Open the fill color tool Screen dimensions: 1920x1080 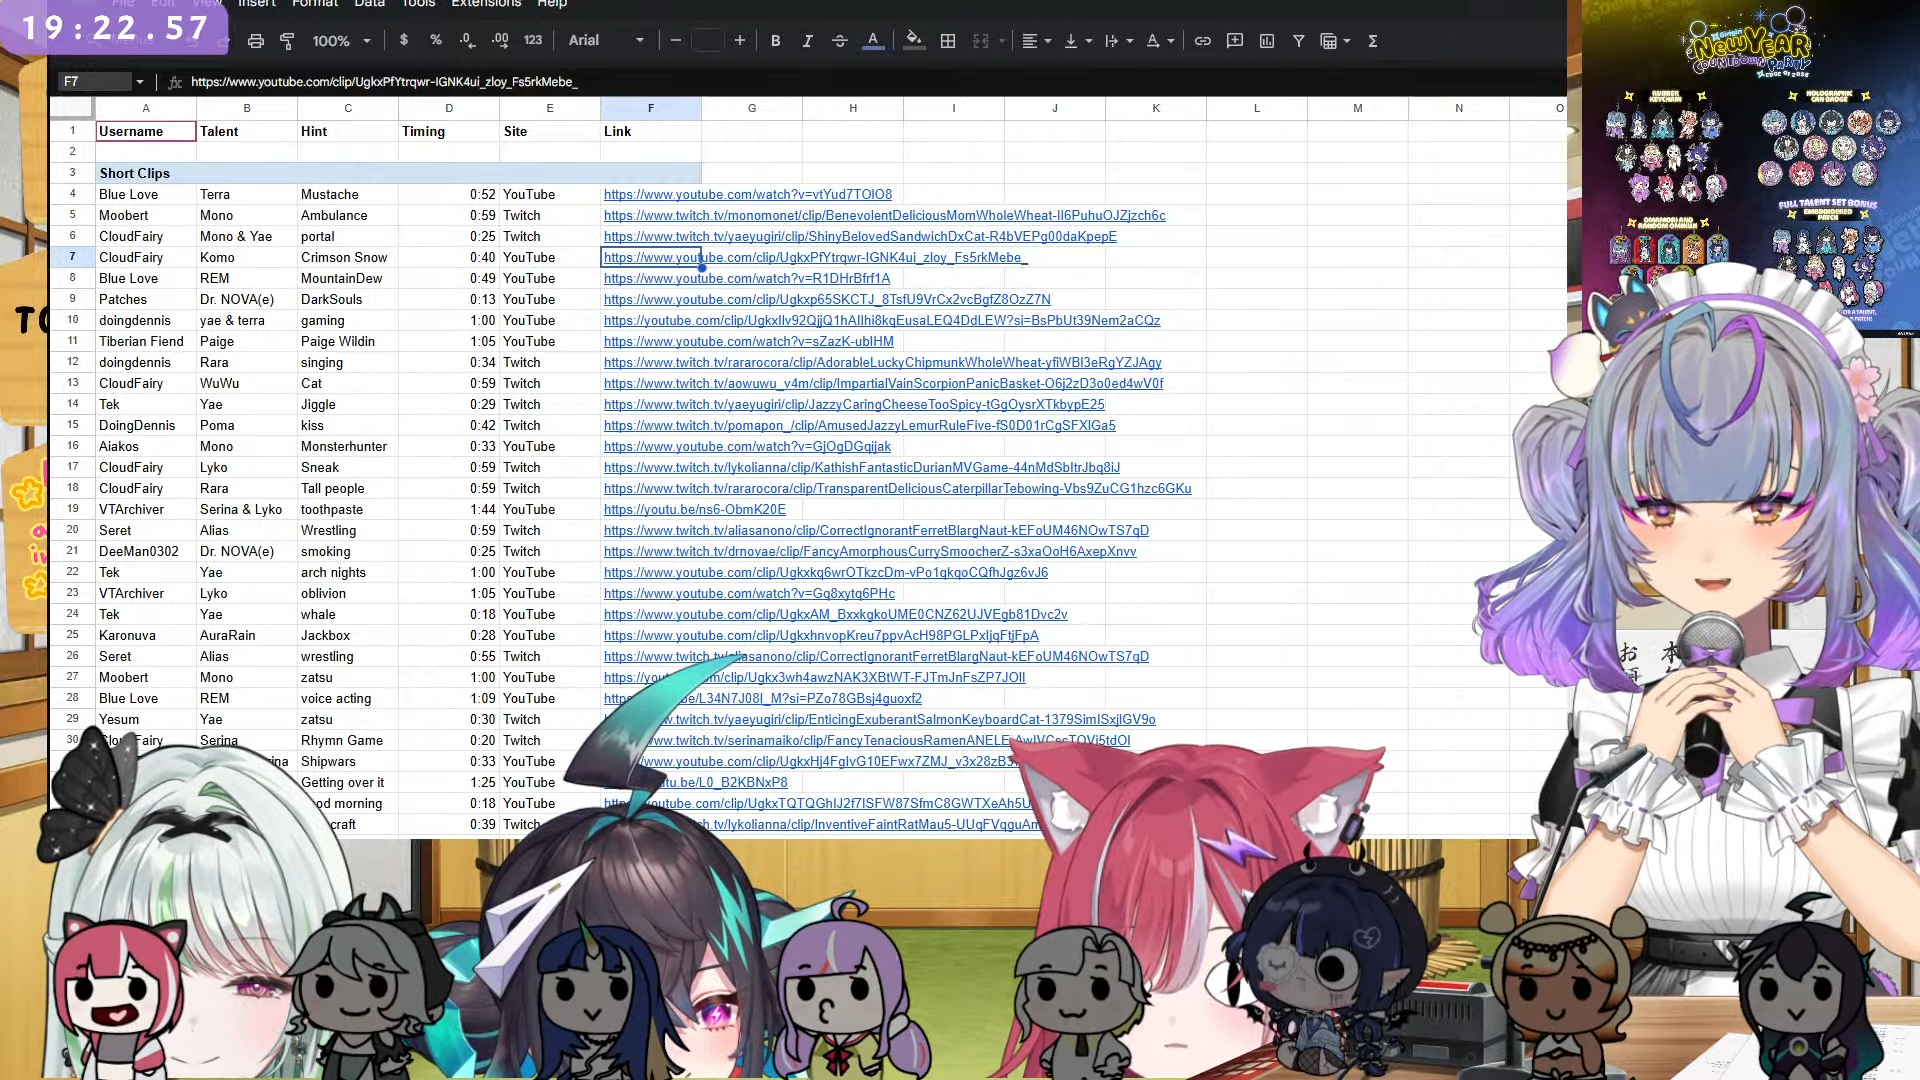point(913,41)
